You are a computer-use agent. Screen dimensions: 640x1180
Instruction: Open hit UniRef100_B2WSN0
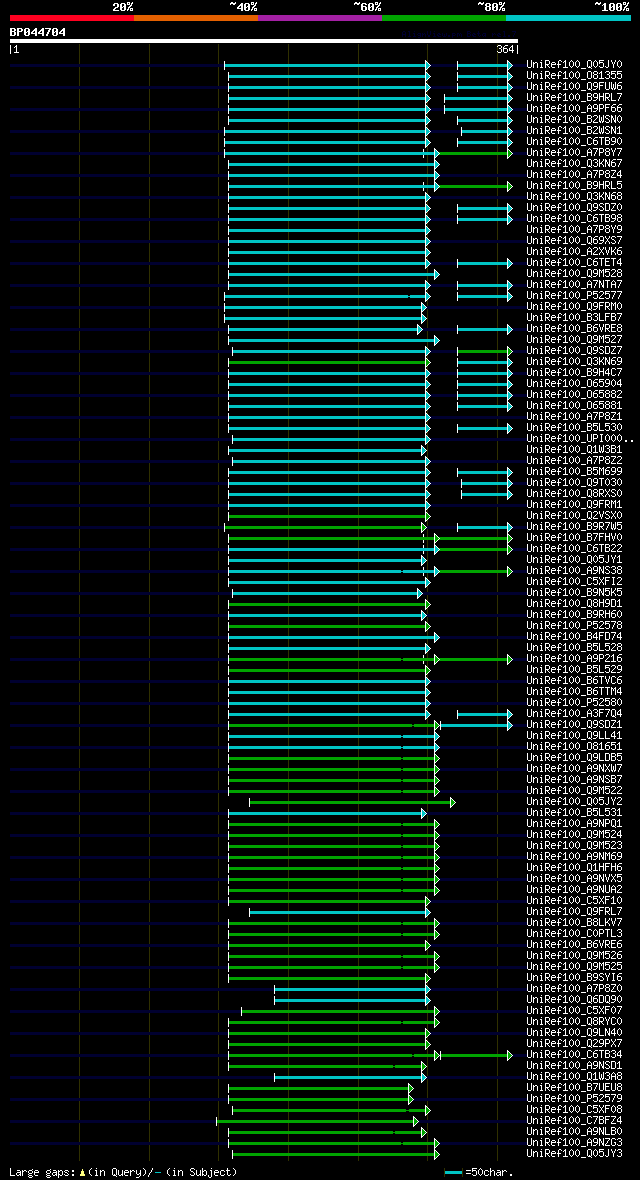pos(574,120)
